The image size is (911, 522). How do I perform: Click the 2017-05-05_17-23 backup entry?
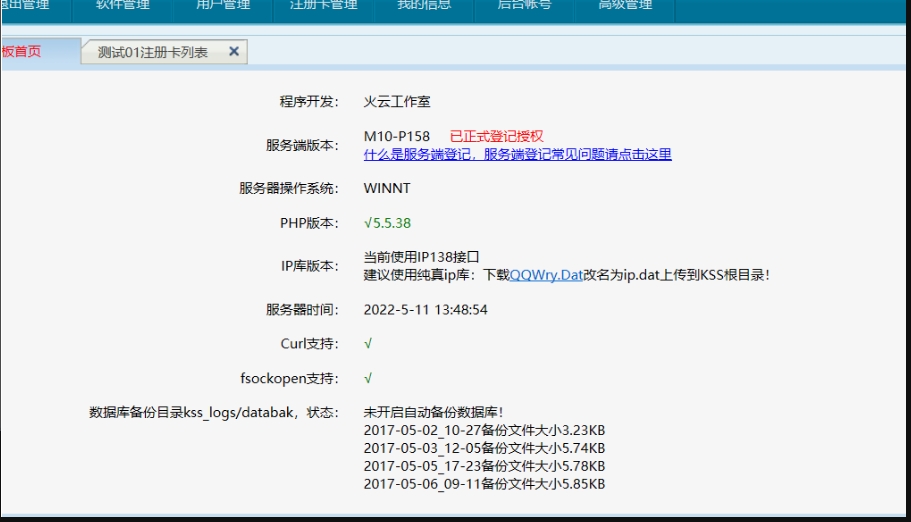click(484, 466)
